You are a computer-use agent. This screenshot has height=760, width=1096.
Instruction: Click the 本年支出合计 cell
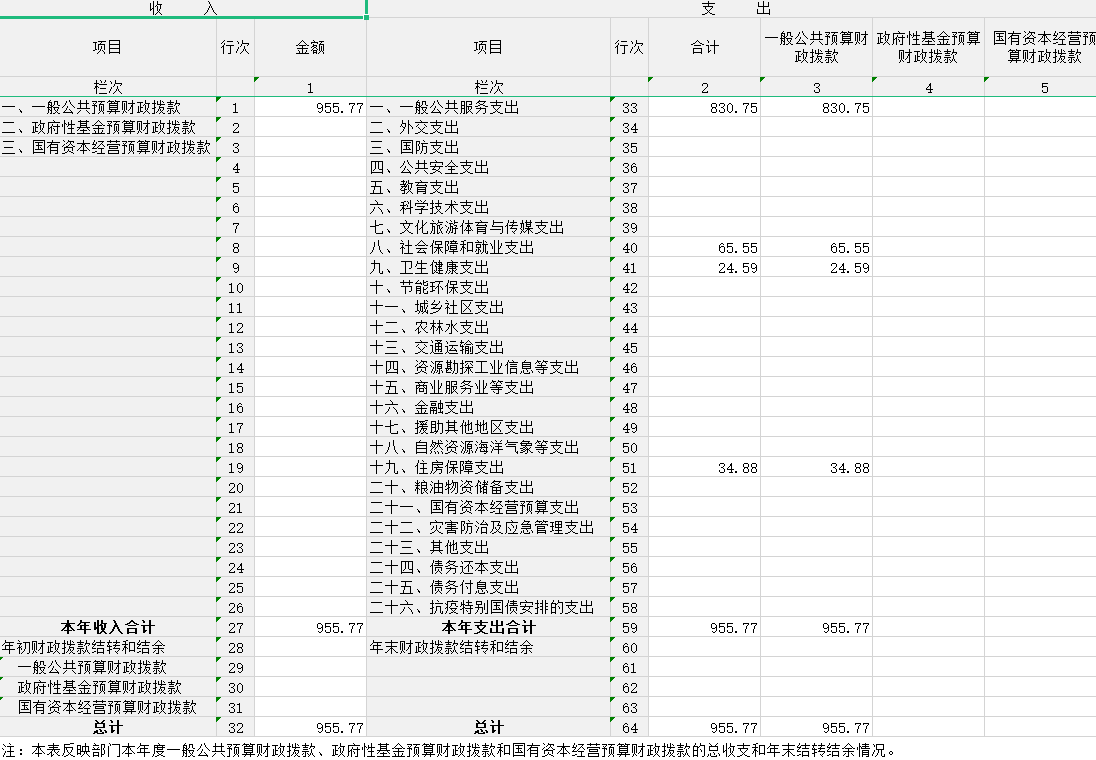point(488,628)
